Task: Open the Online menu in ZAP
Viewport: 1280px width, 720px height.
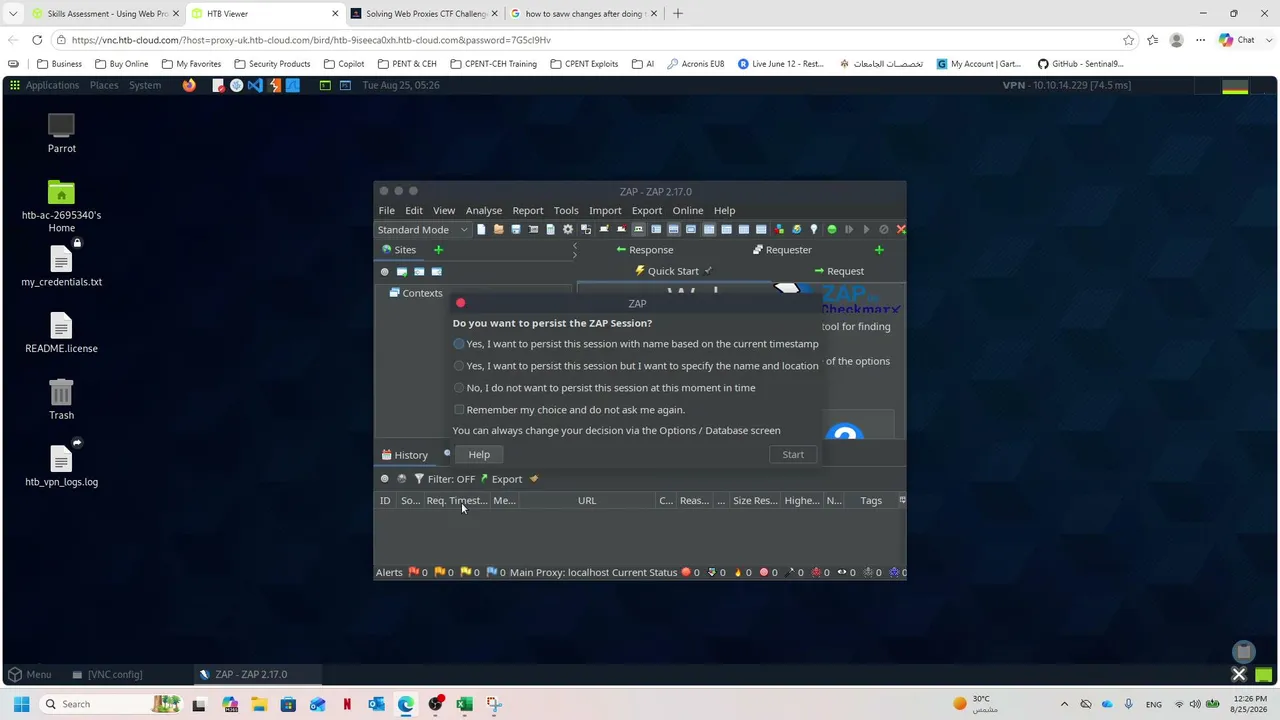Action: tap(687, 210)
